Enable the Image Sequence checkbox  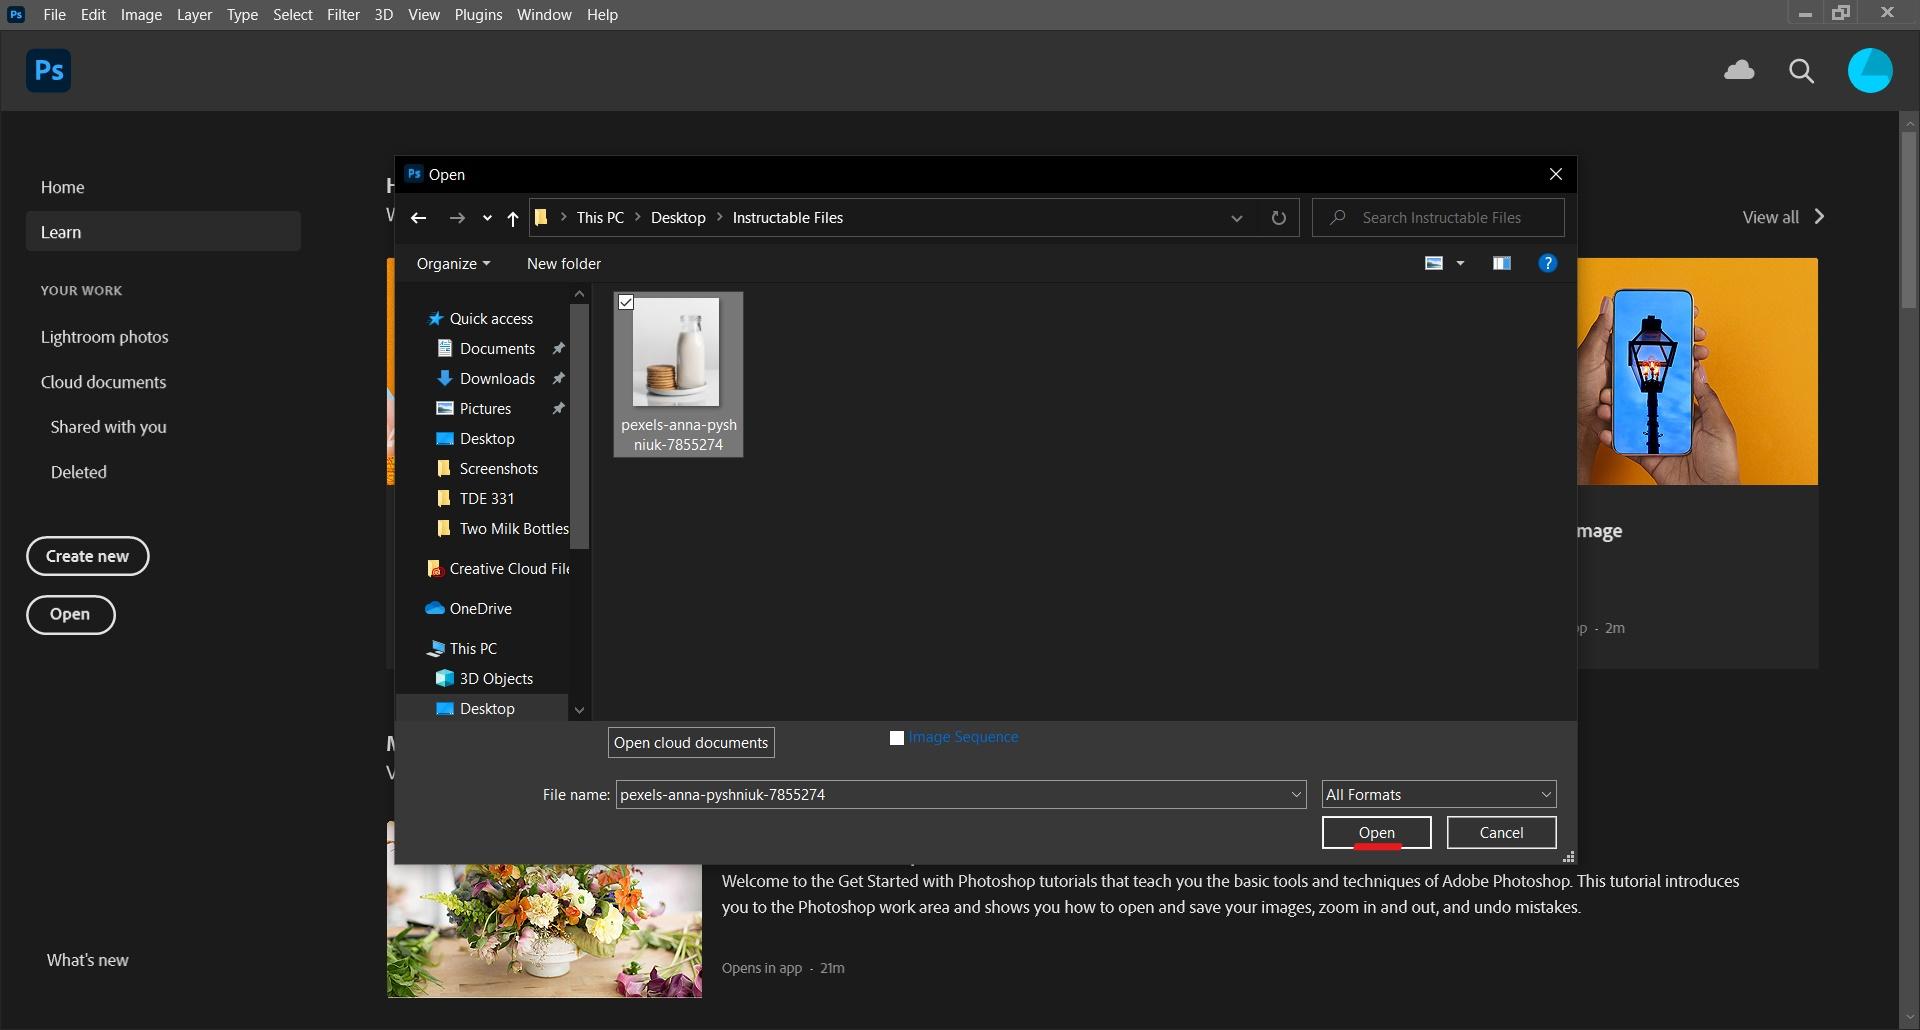pos(896,737)
